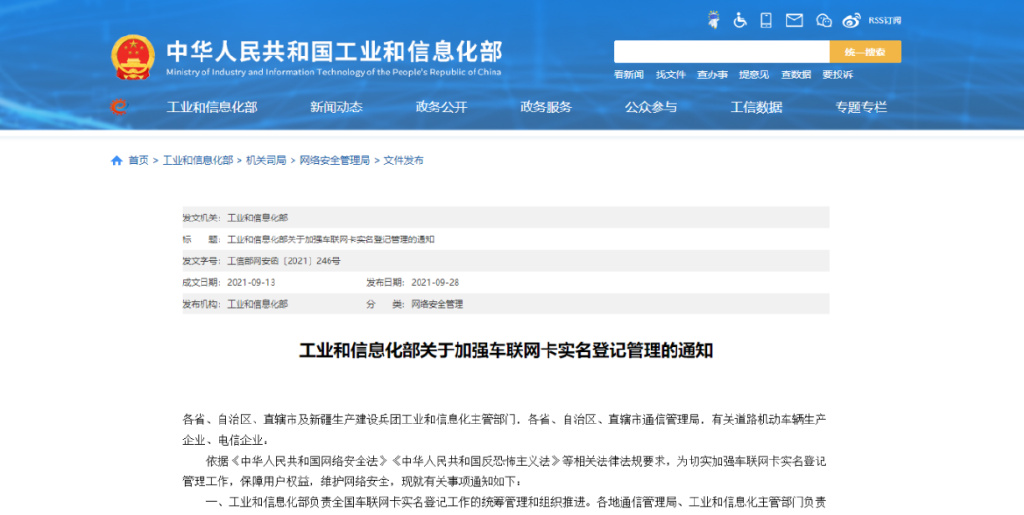
Task: Open the Weibo icon
Action: [852, 20]
